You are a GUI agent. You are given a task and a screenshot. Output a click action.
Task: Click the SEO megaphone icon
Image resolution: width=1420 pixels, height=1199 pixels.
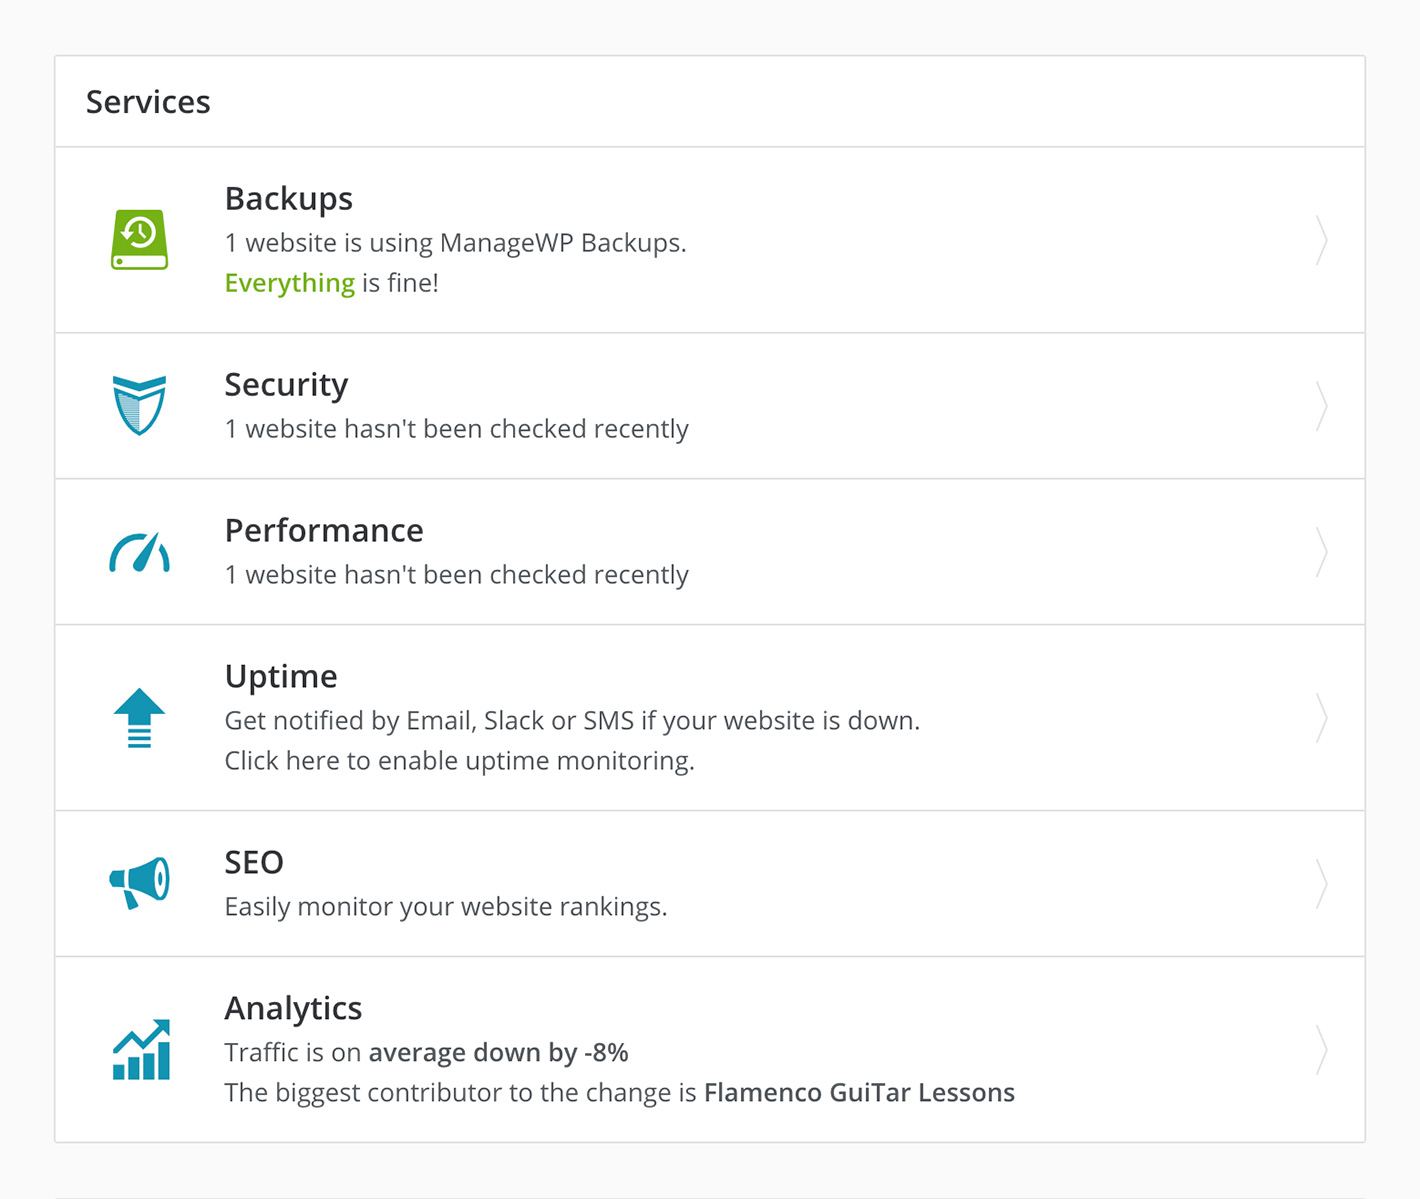pos(139,883)
